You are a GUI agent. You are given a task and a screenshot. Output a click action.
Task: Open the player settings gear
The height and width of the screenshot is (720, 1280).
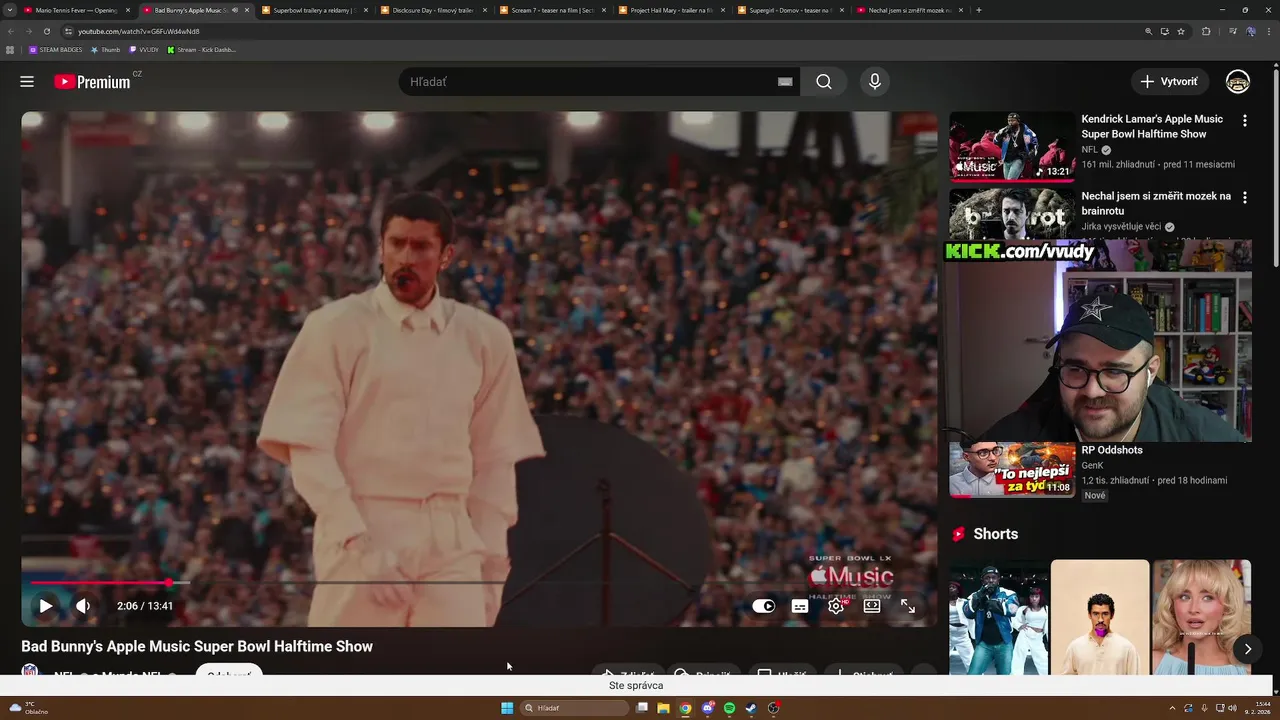pos(836,606)
